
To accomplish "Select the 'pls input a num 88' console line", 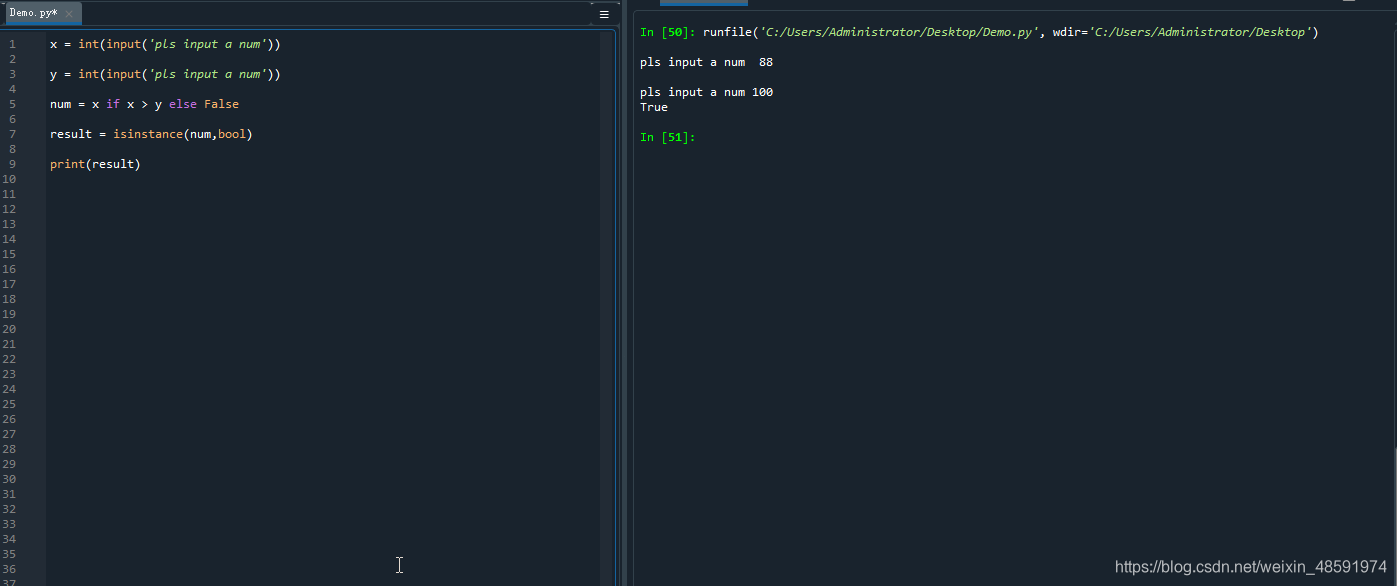I will pyautogui.click(x=706, y=61).
